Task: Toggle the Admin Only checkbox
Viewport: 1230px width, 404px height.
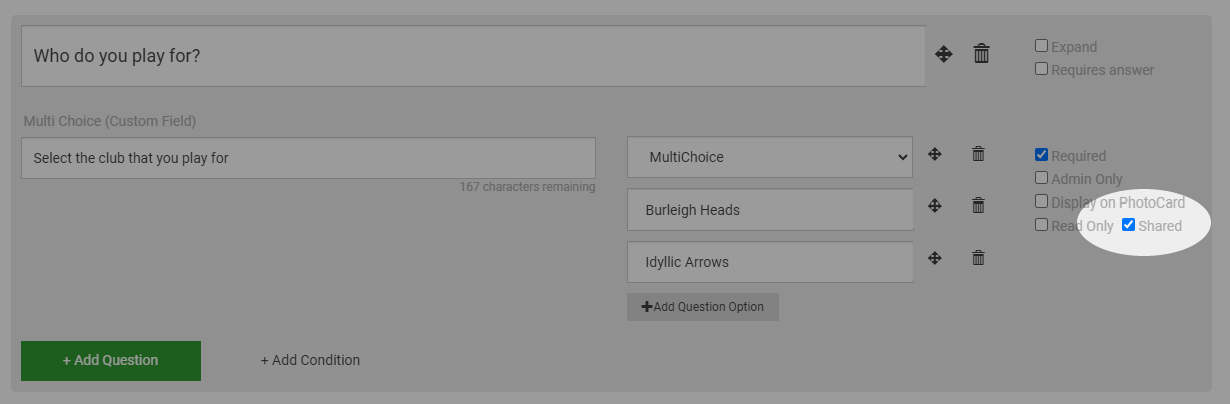Action: 1041,178
